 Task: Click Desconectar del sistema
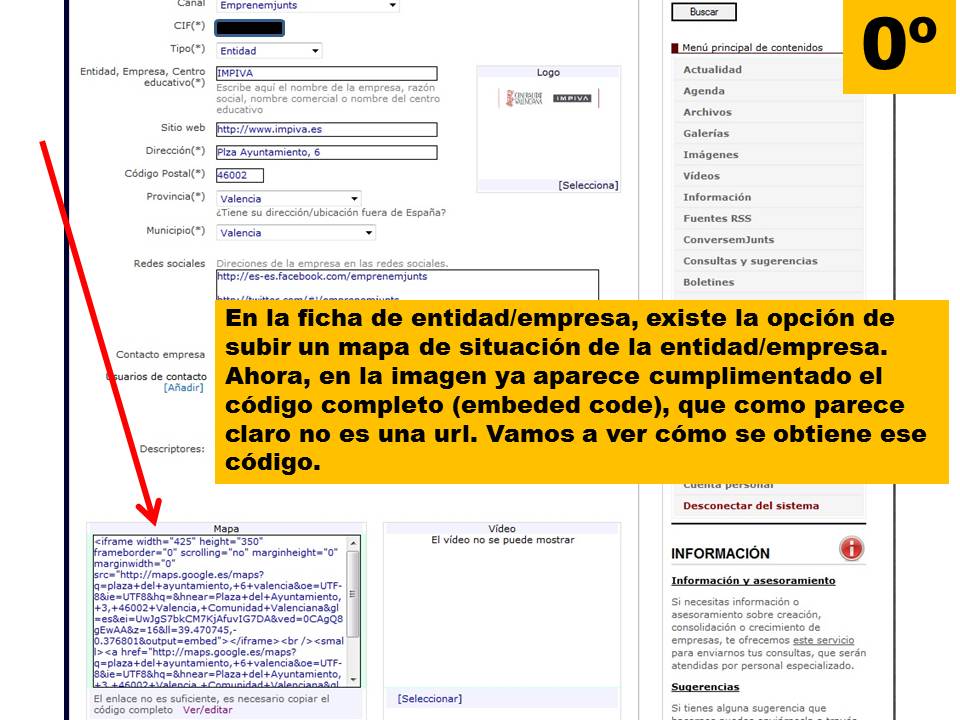(750, 506)
